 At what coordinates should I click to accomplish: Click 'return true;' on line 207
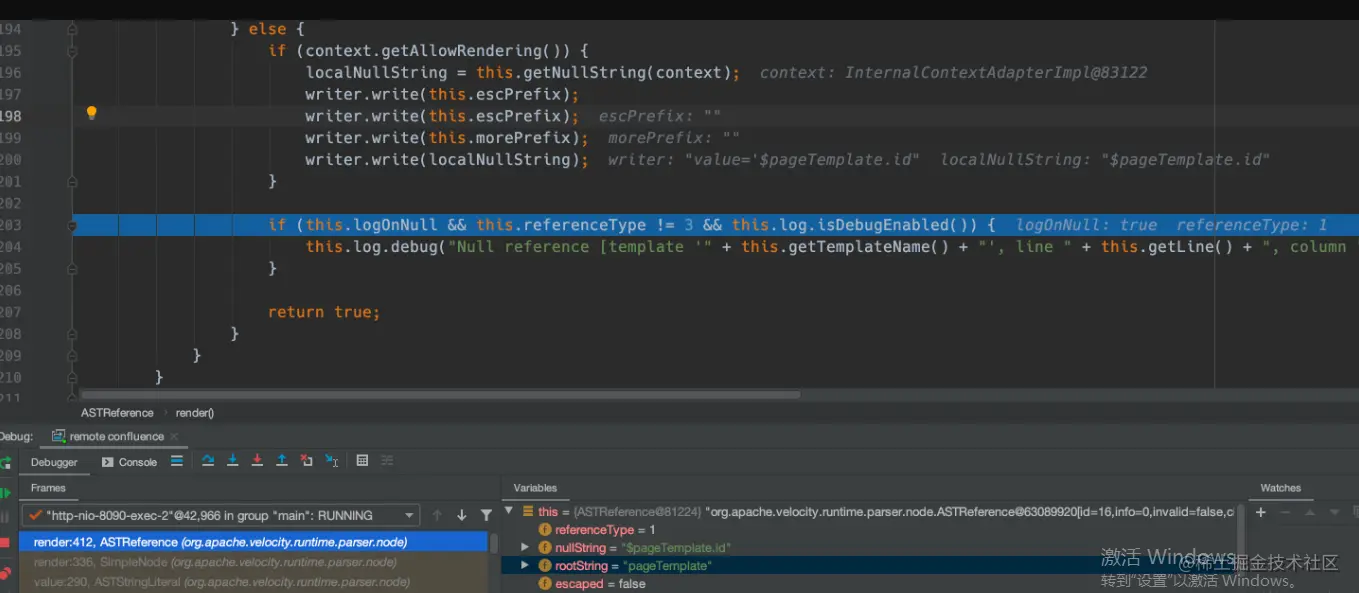324,312
